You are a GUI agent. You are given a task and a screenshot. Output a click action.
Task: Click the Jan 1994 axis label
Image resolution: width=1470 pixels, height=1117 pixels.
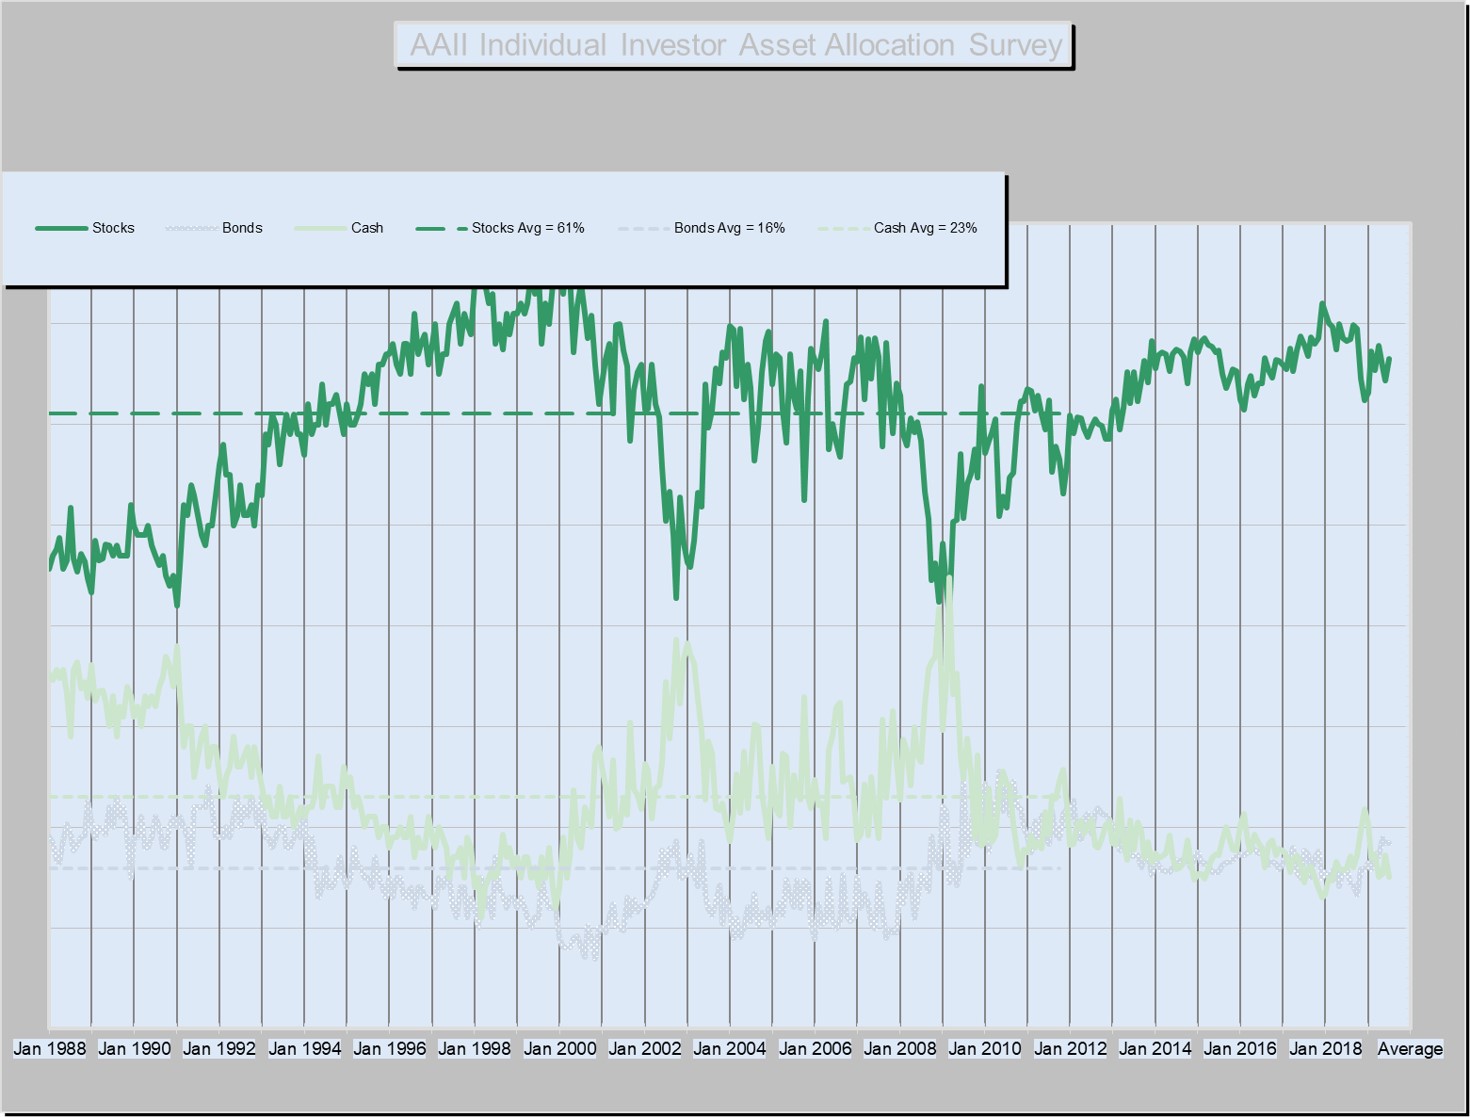[x=305, y=1049]
